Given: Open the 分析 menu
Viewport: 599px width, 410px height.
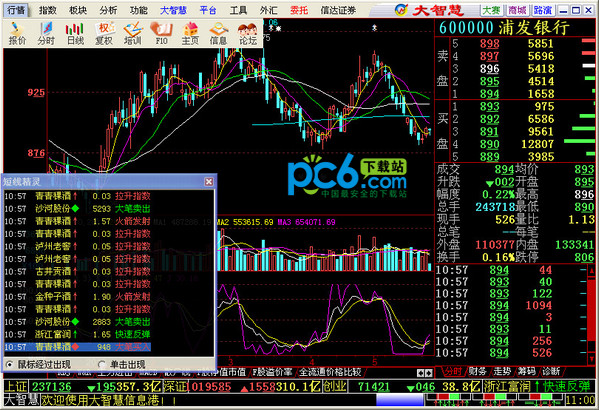Looking at the screenshot, I should [x=108, y=10].
